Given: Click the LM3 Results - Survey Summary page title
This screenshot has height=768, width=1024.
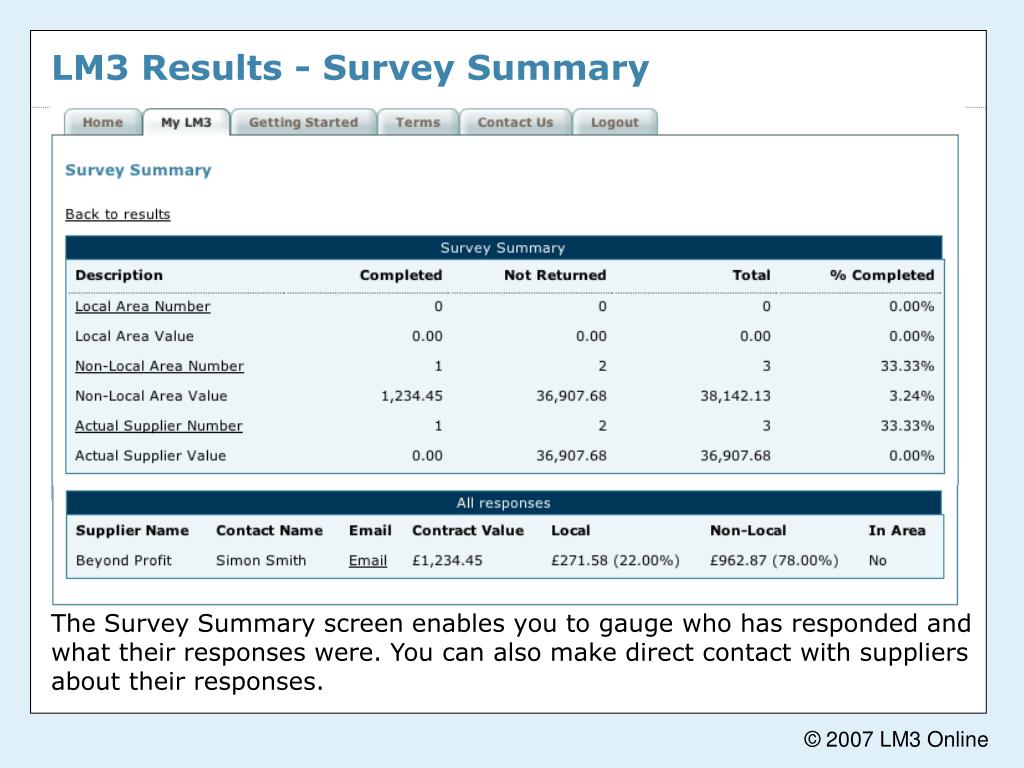Looking at the screenshot, I should point(350,69).
